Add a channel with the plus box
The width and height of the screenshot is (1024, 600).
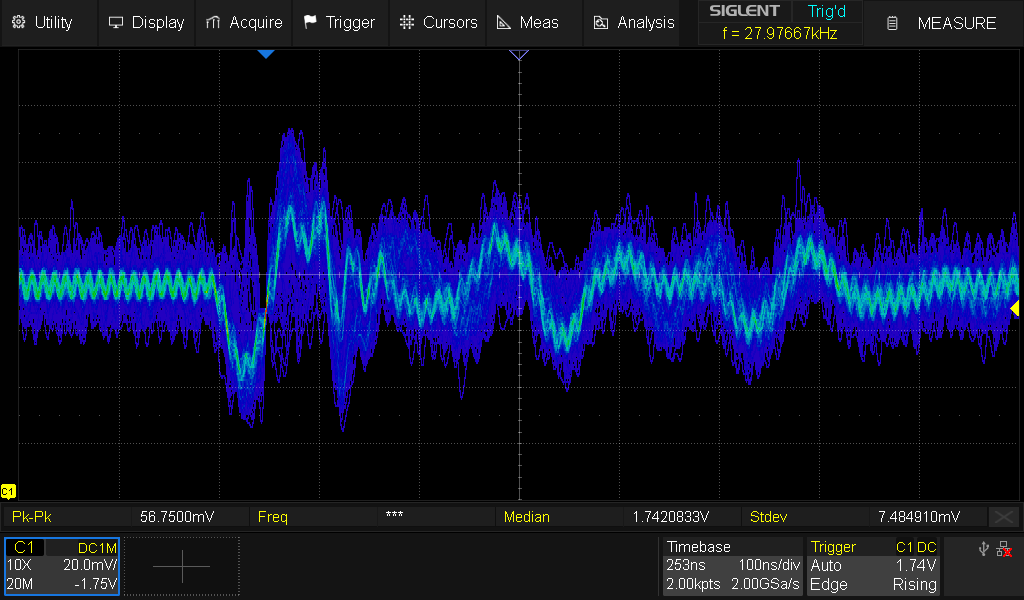coord(182,566)
